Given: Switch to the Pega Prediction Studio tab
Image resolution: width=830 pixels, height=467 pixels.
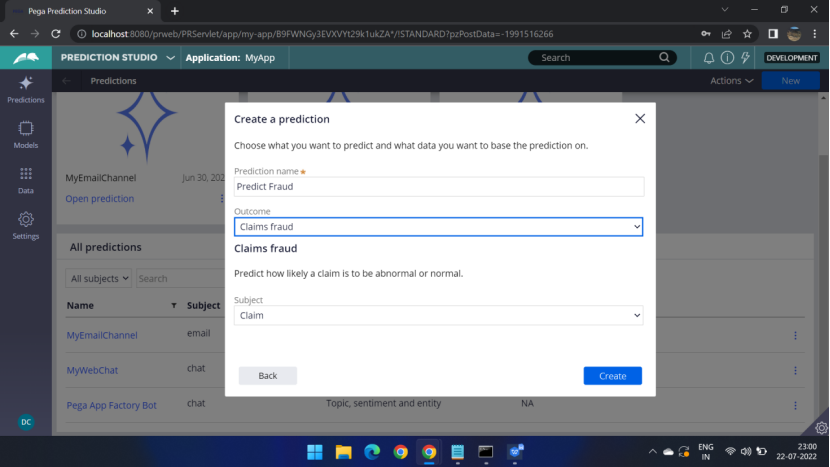Looking at the screenshot, I should pyautogui.click(x=82, y=11).
